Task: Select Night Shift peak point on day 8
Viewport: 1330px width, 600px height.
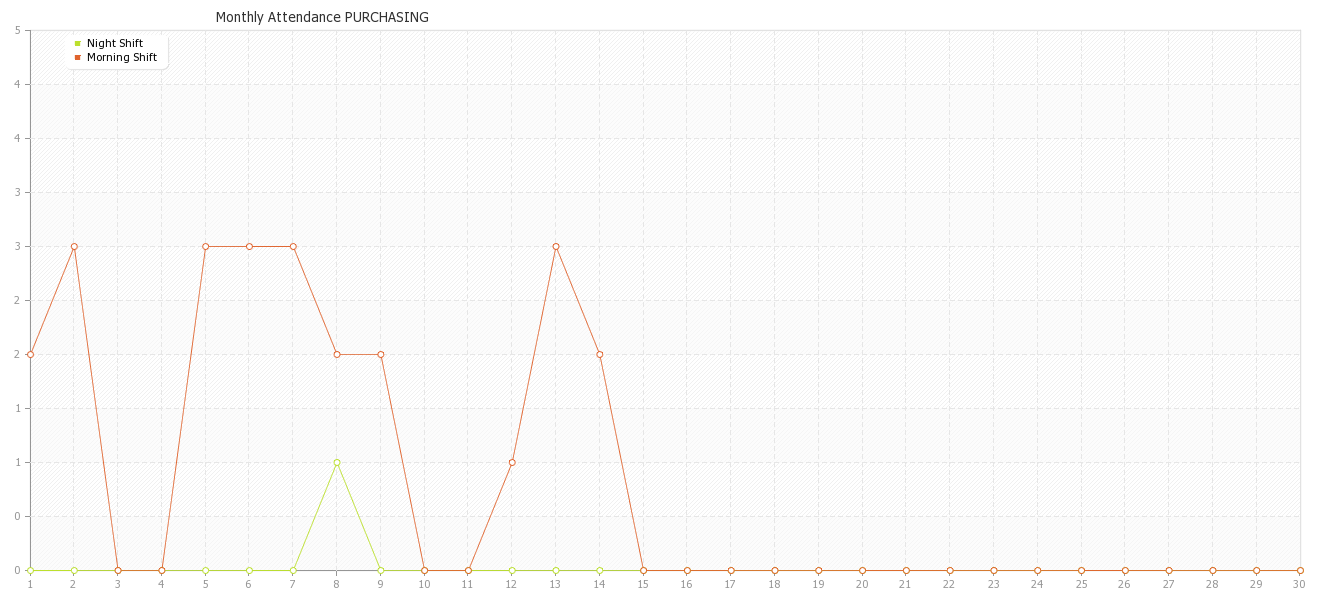Action: click(x=337, y=462)
